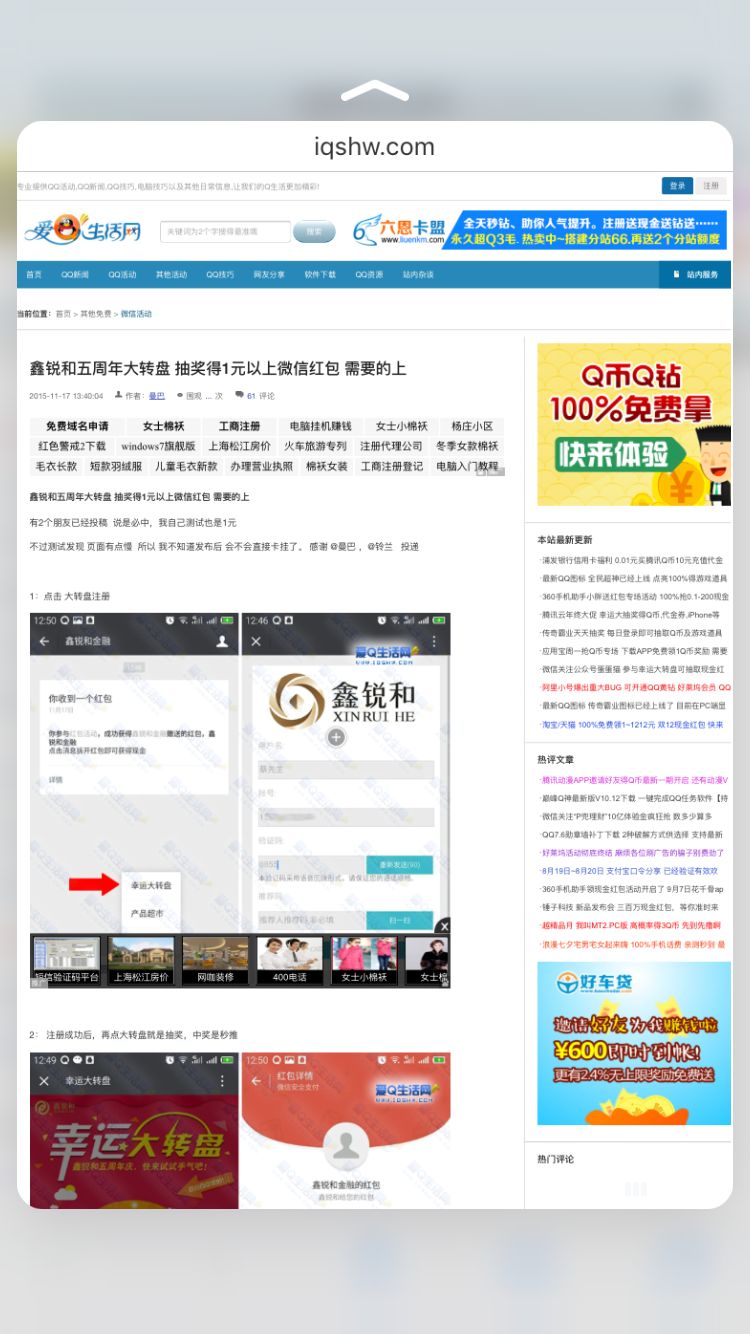Click the 工商注册 ad link
The width and height of the screenshot is (750, 1334).
coord(240,426)
